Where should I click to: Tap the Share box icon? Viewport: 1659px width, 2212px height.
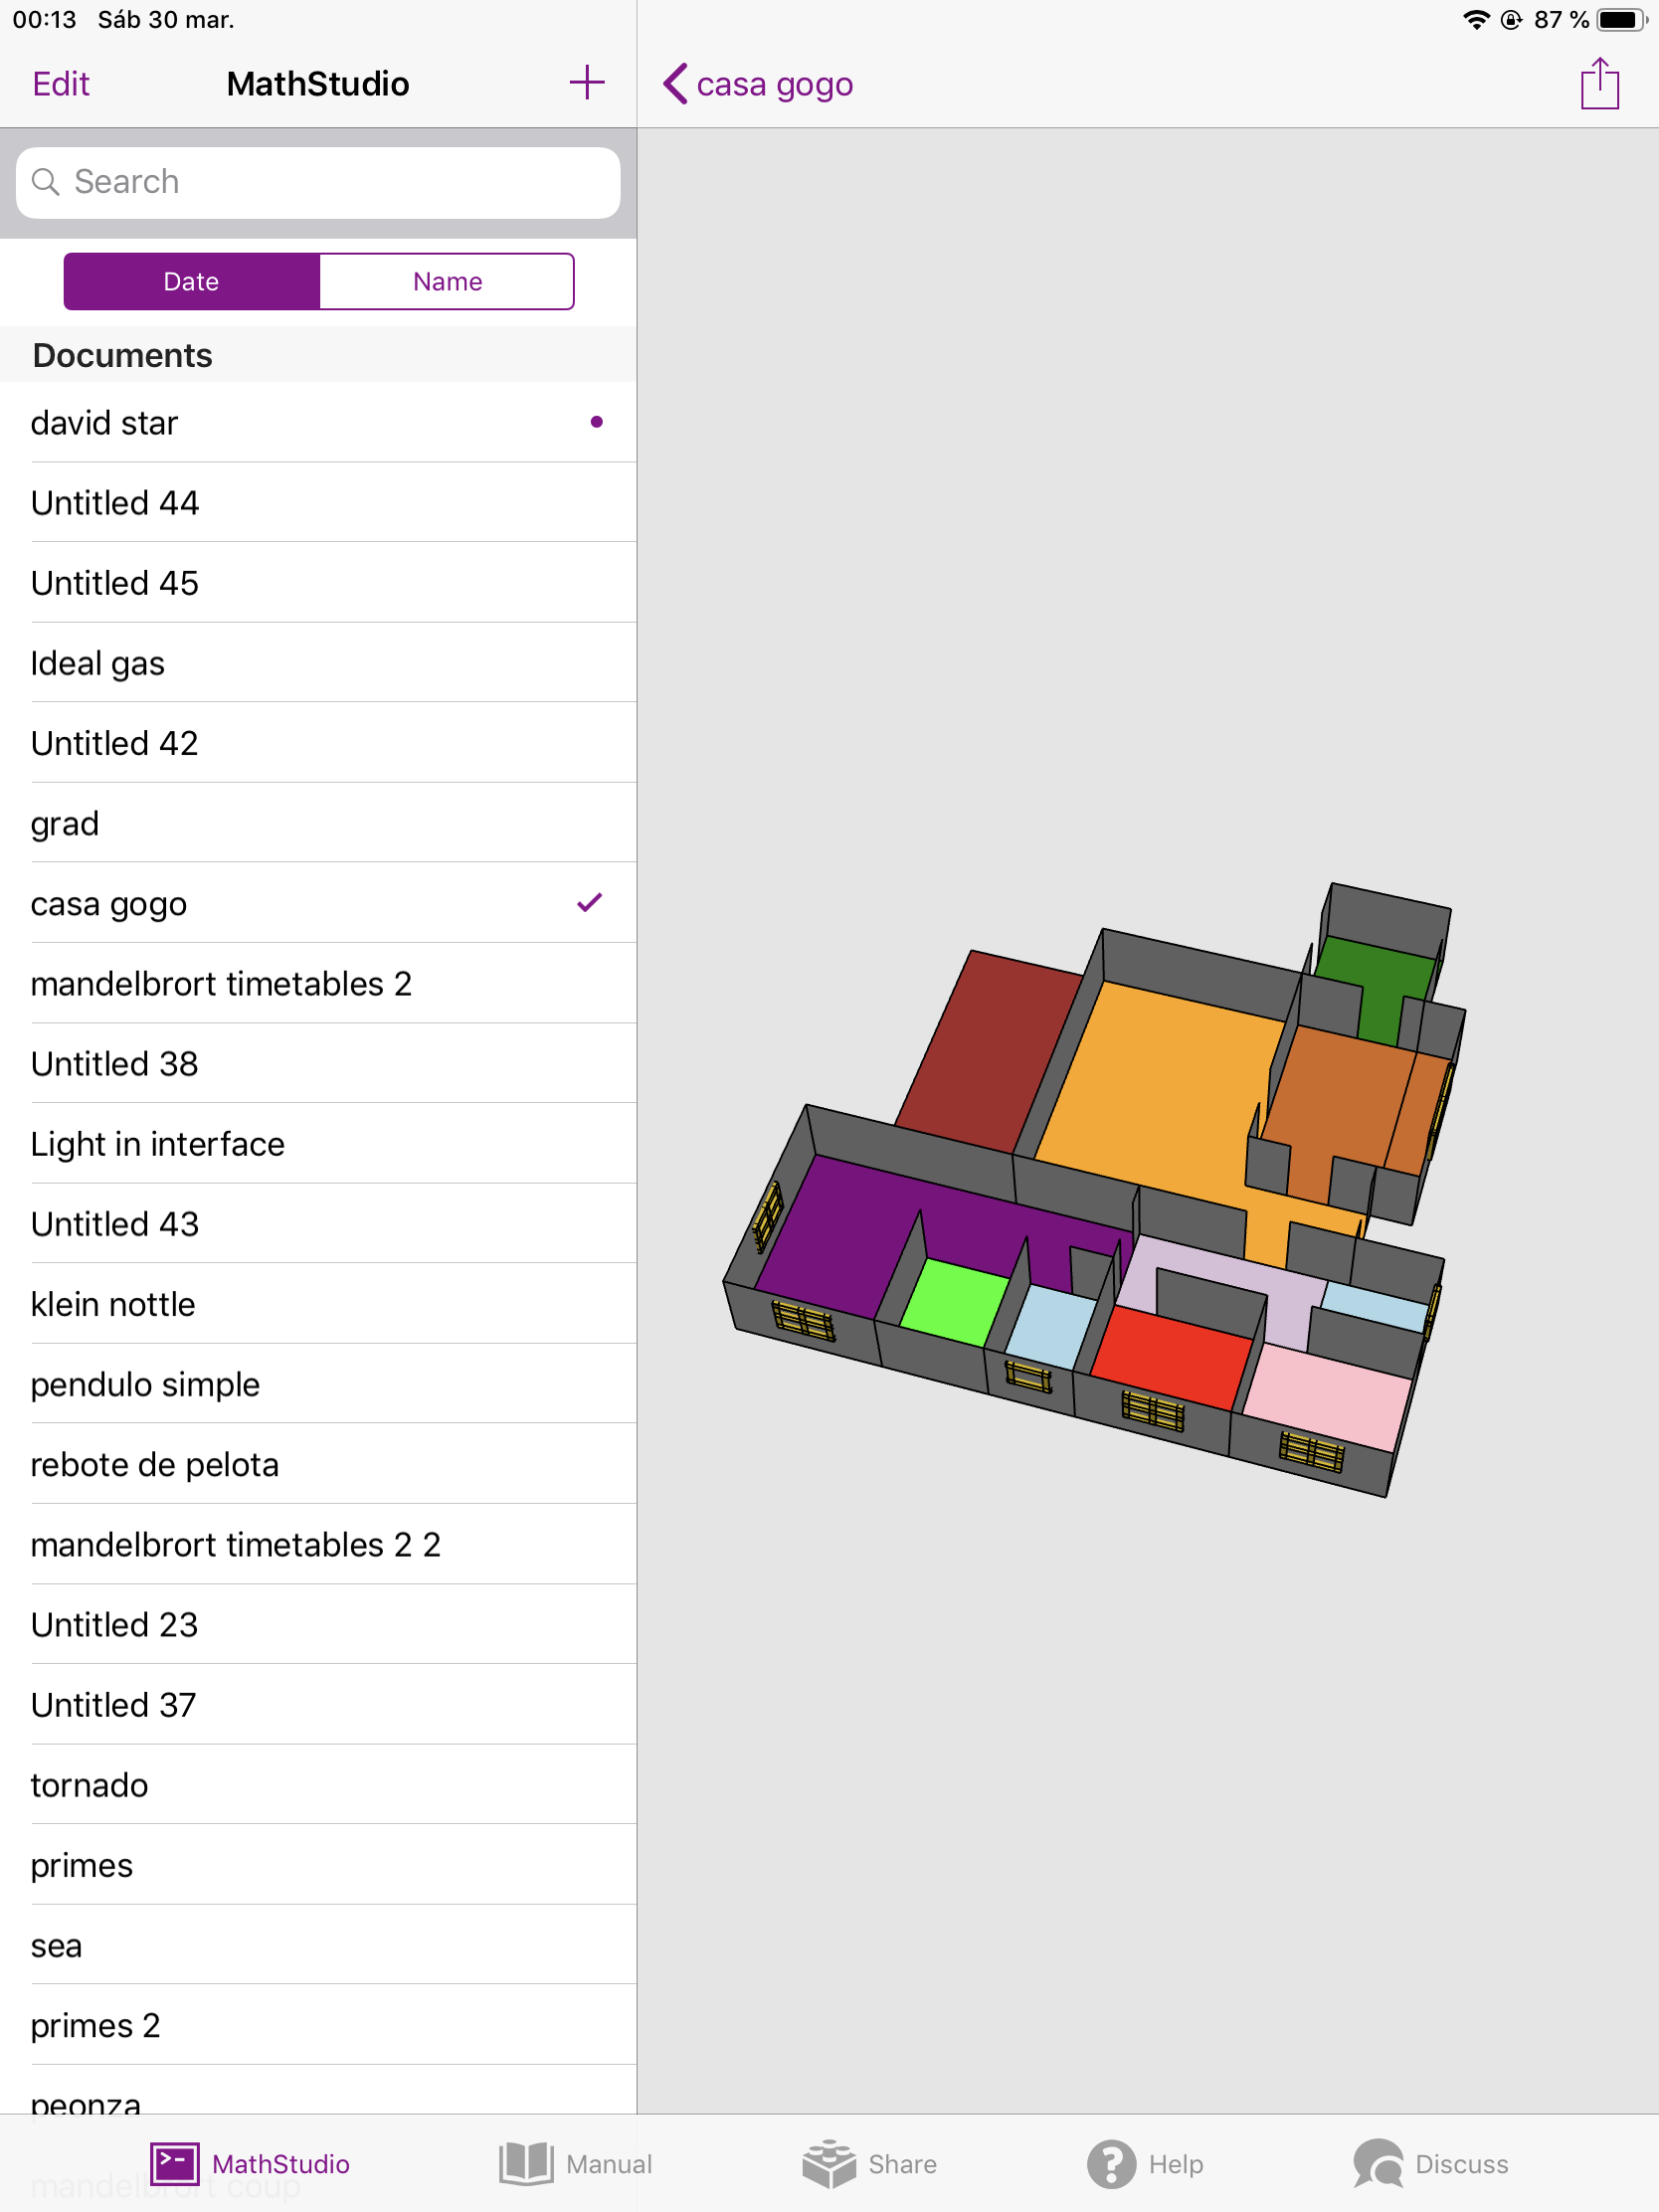pos(829,2163)
